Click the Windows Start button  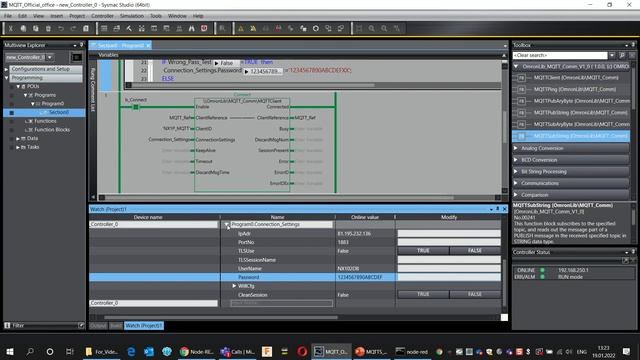coord(10,351)
